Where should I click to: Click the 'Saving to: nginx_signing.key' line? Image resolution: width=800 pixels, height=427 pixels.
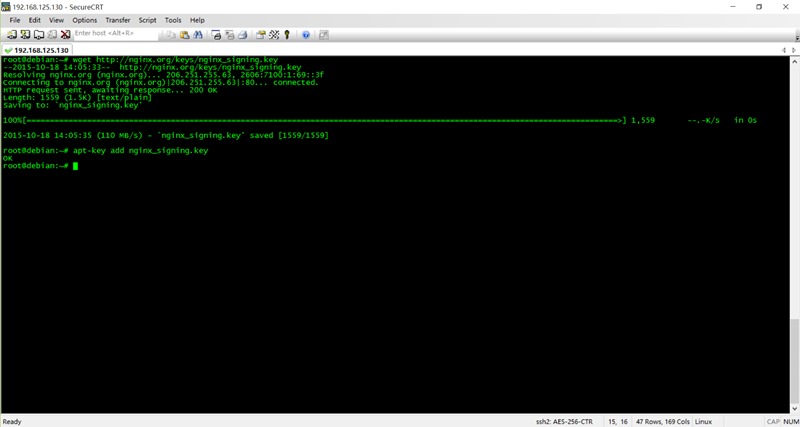pos(72,105)
